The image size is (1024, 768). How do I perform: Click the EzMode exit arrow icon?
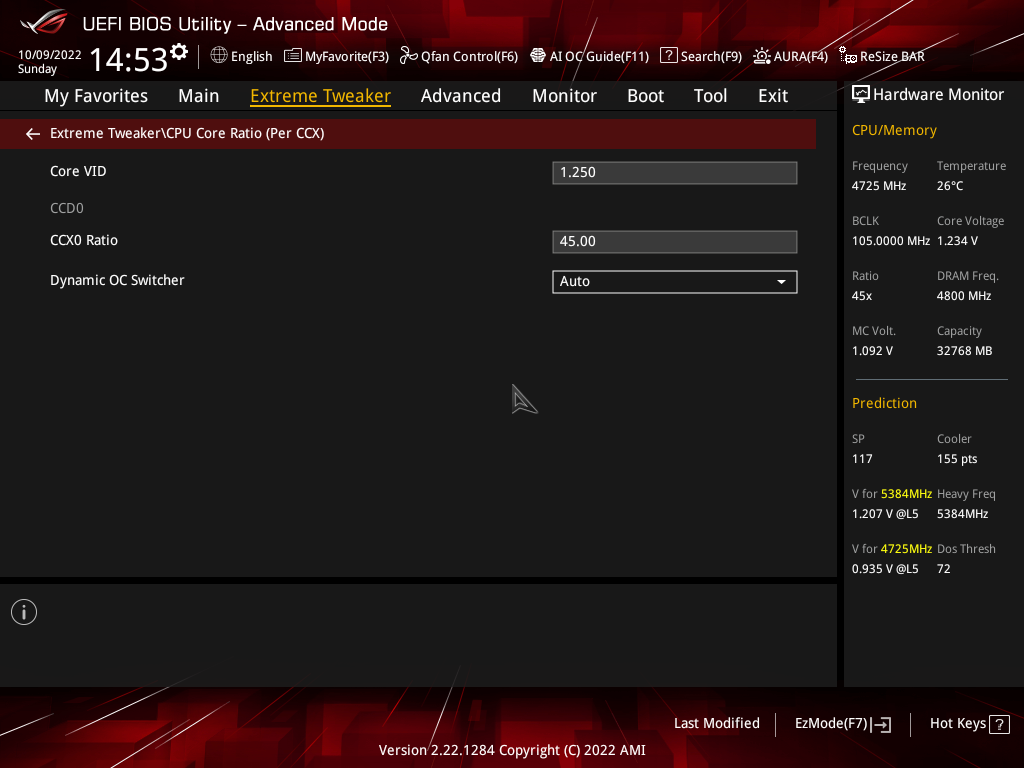pos(881,724)
